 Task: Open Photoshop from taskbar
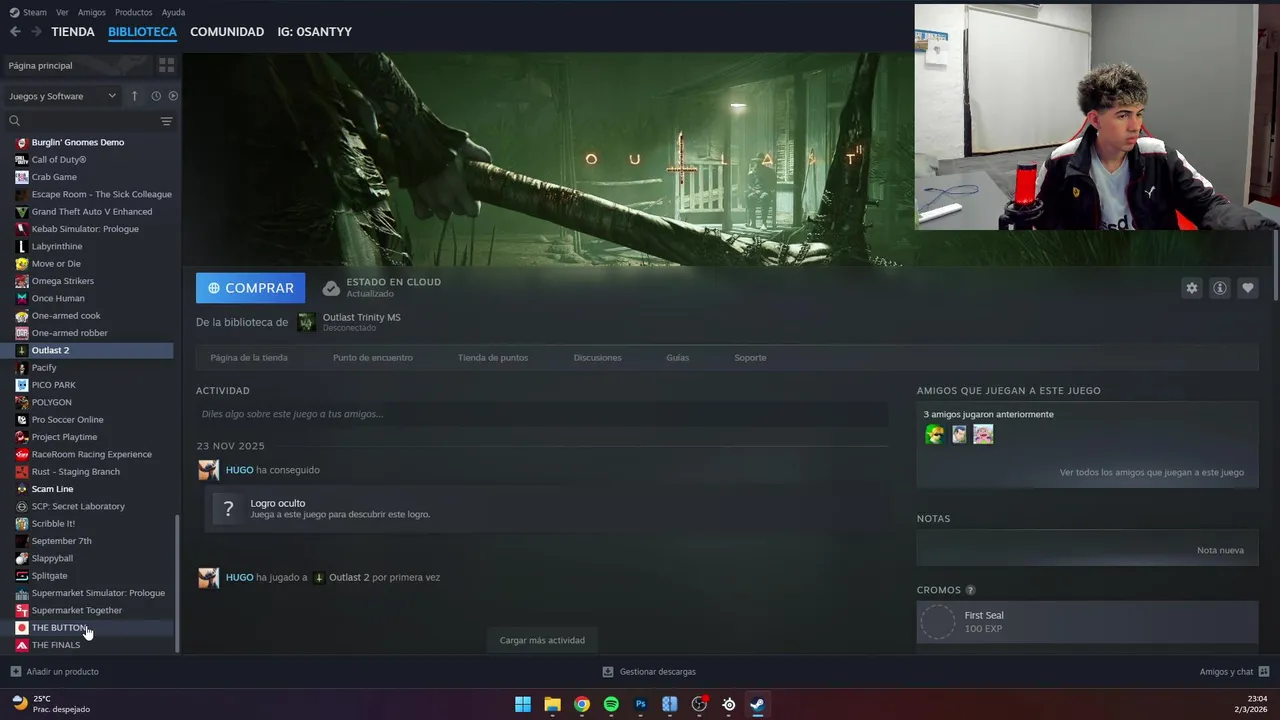click(641, 704)
